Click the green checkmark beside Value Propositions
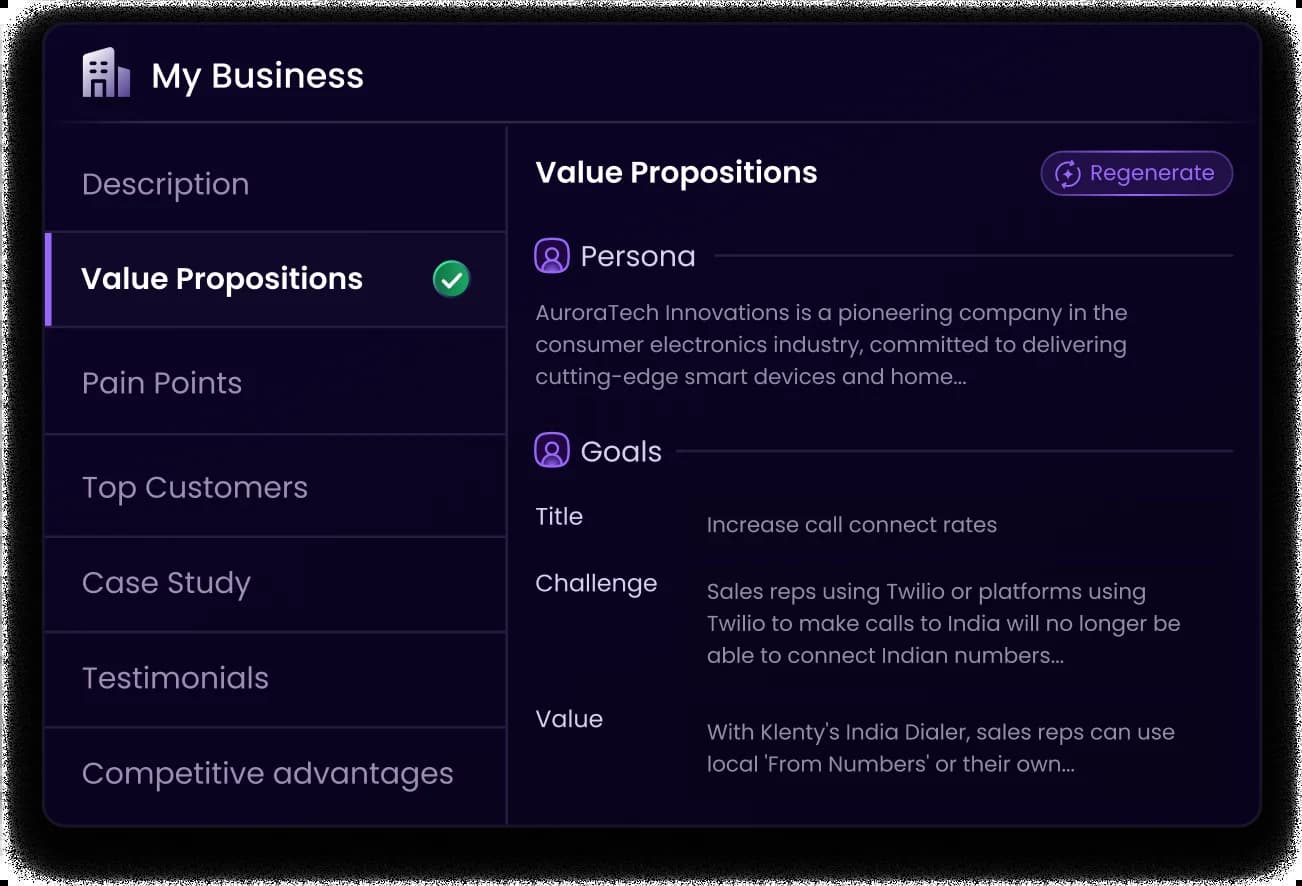 coord(451,279)
